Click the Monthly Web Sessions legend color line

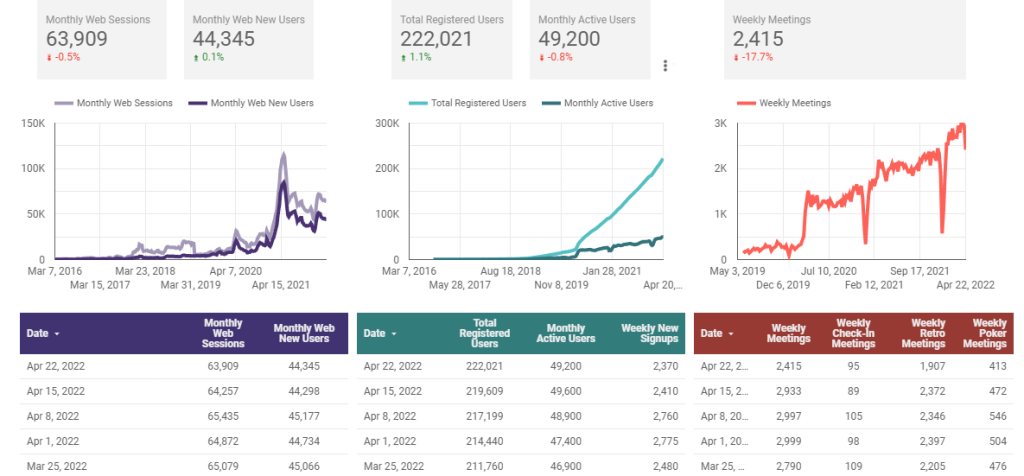[63, 103]
